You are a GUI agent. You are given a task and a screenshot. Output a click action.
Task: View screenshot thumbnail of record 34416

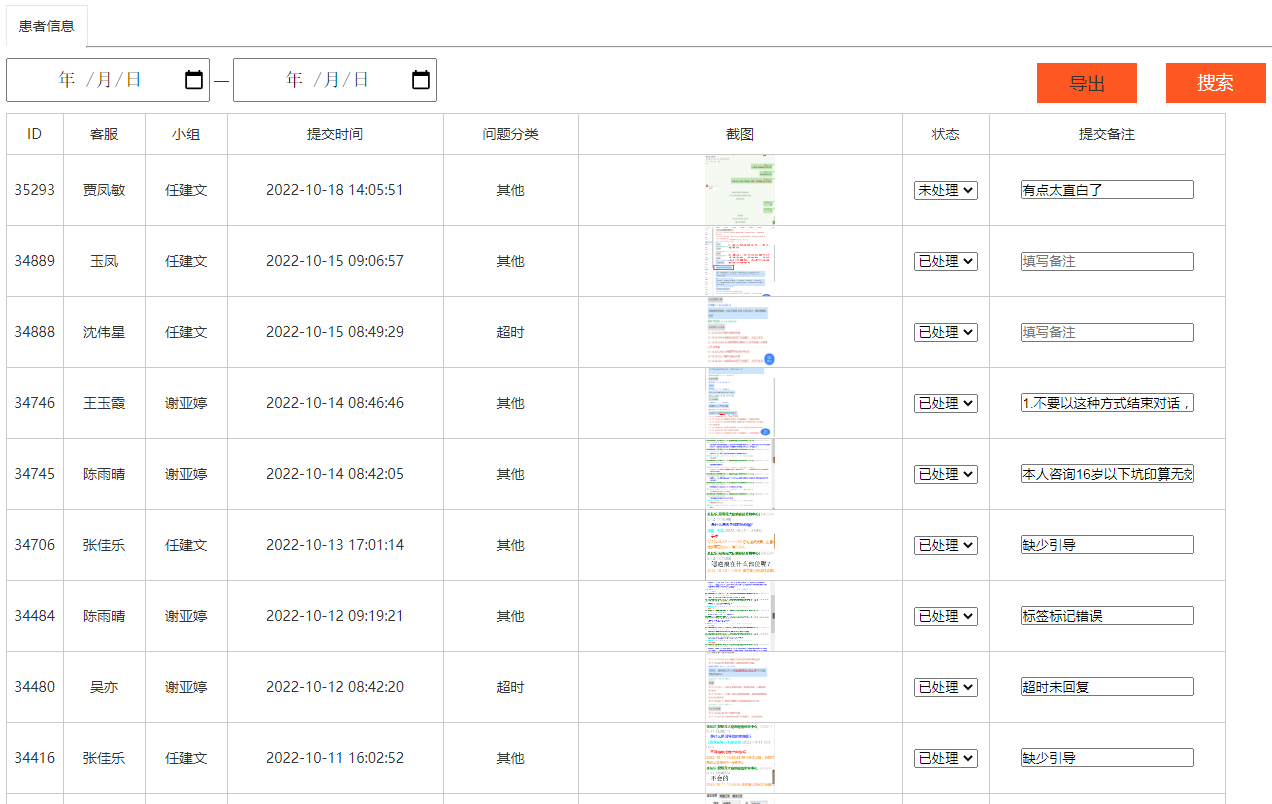click(740, 758)
